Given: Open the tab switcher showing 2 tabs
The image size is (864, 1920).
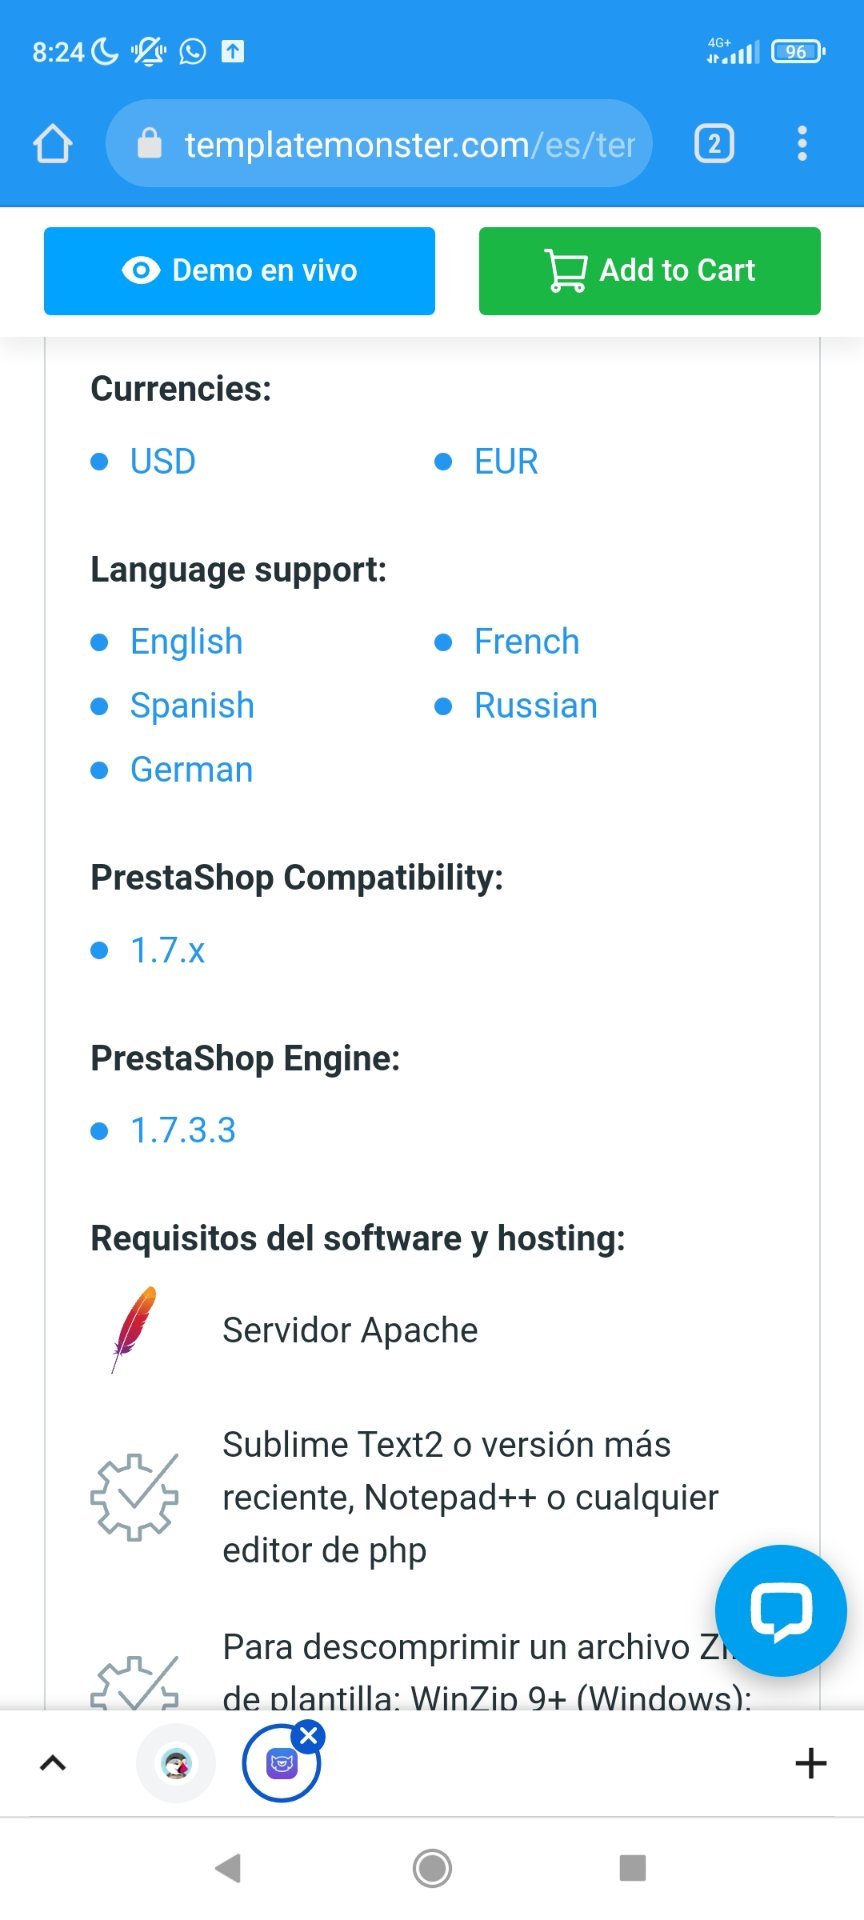Looking at the screenshot, I should pos(714,144).
